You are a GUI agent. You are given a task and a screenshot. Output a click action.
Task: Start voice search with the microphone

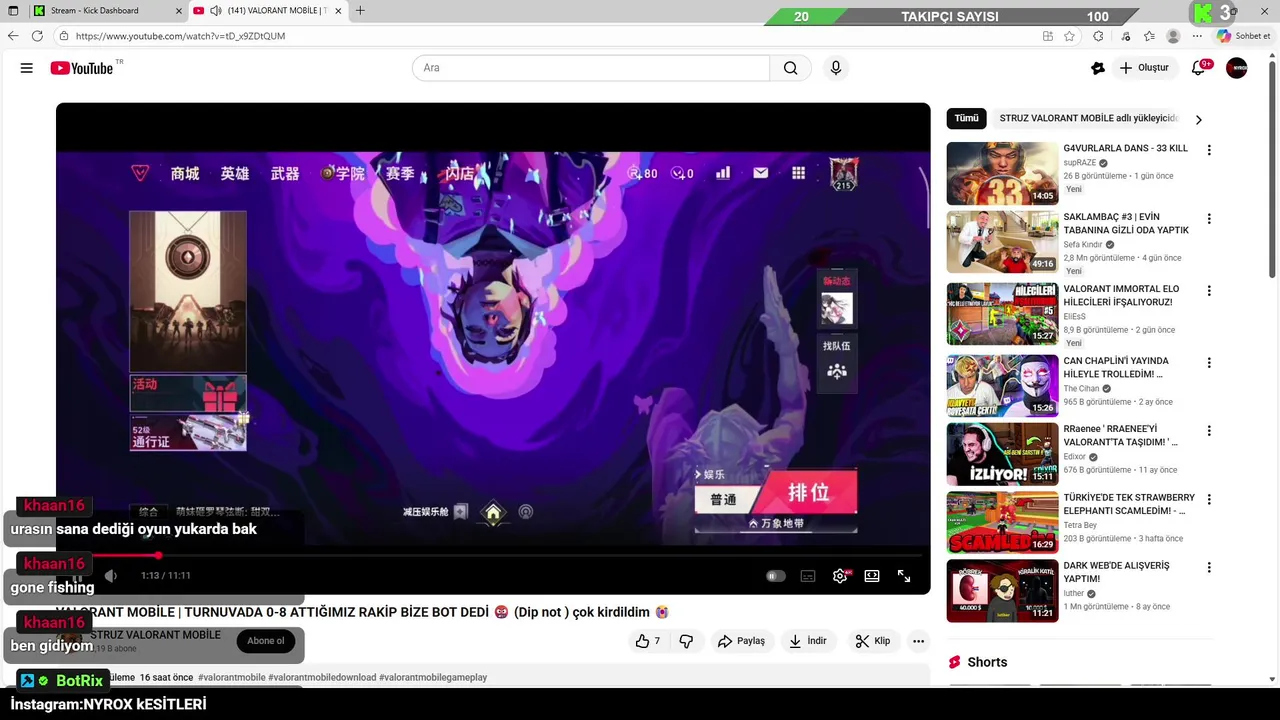click(x=836, y=68)
